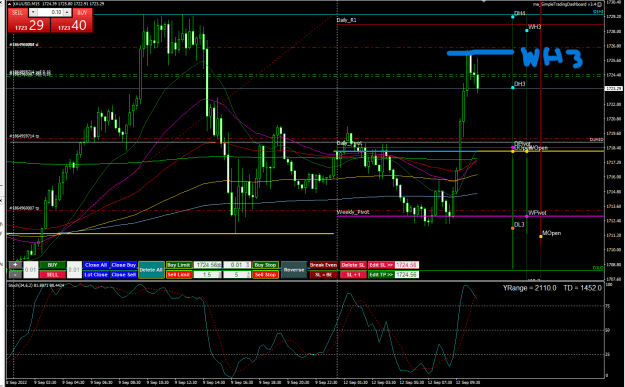Click the top SELL one-click button
Screen dimensions: 625x387
coord(17,13)
